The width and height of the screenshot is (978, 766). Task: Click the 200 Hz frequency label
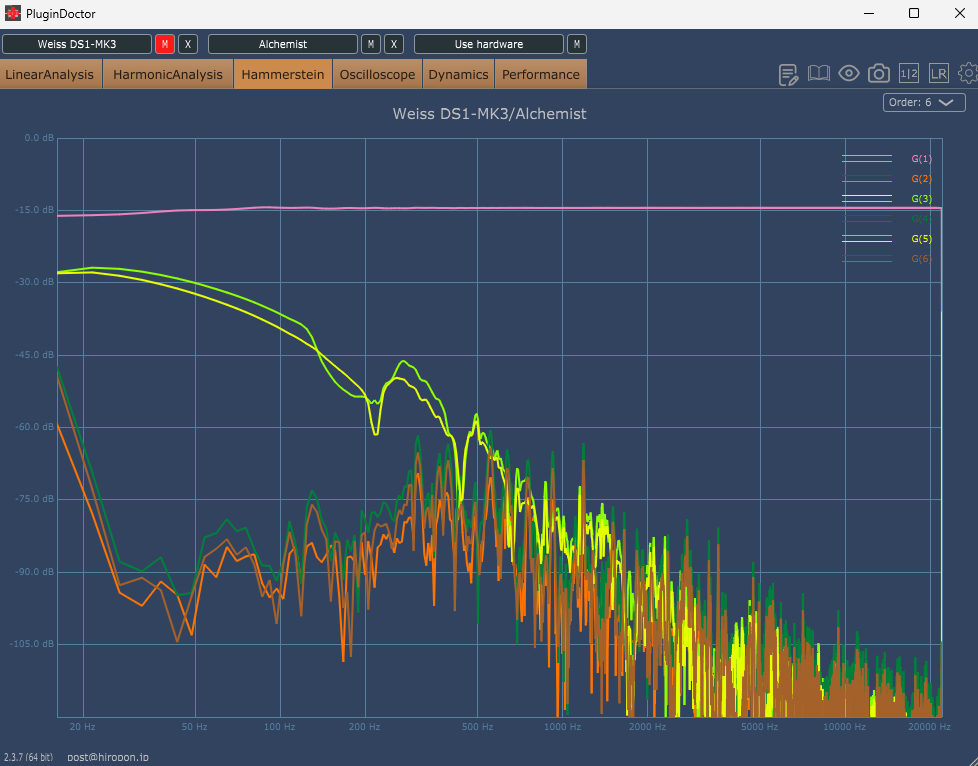click(x=365, y=727)
